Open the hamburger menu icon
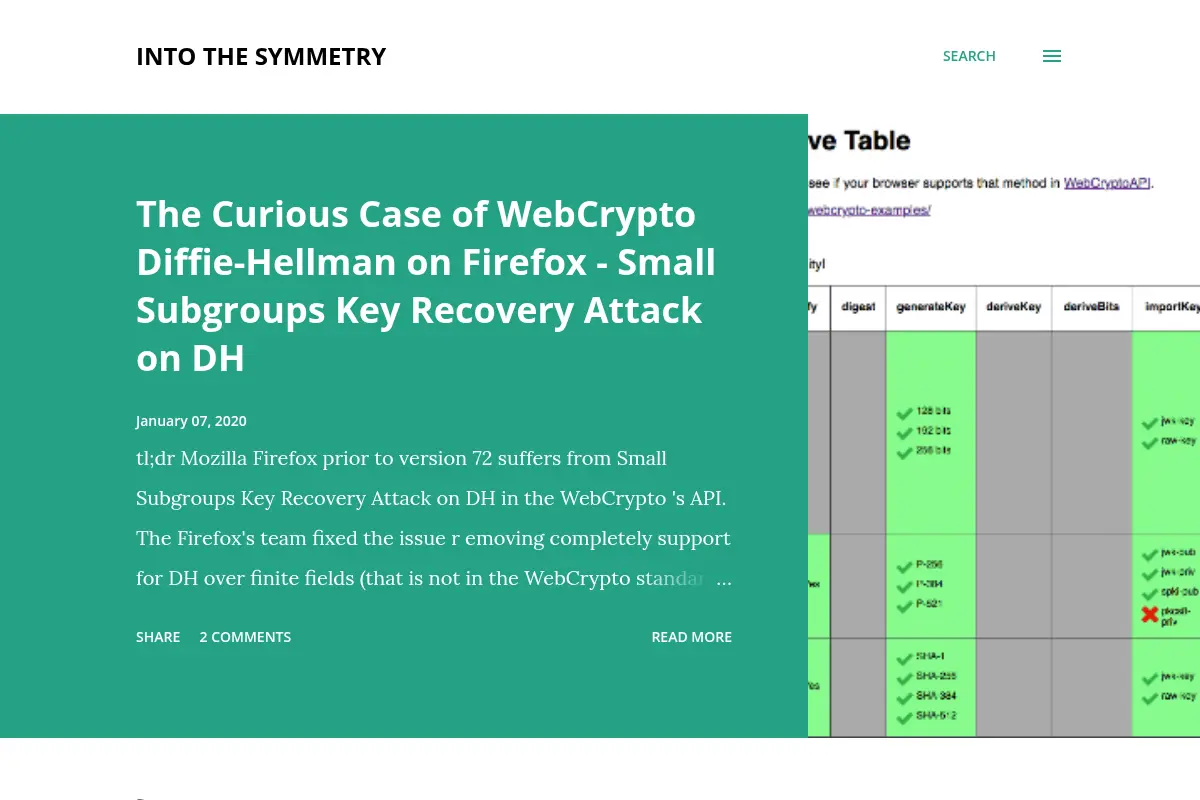 point(1052,56)
